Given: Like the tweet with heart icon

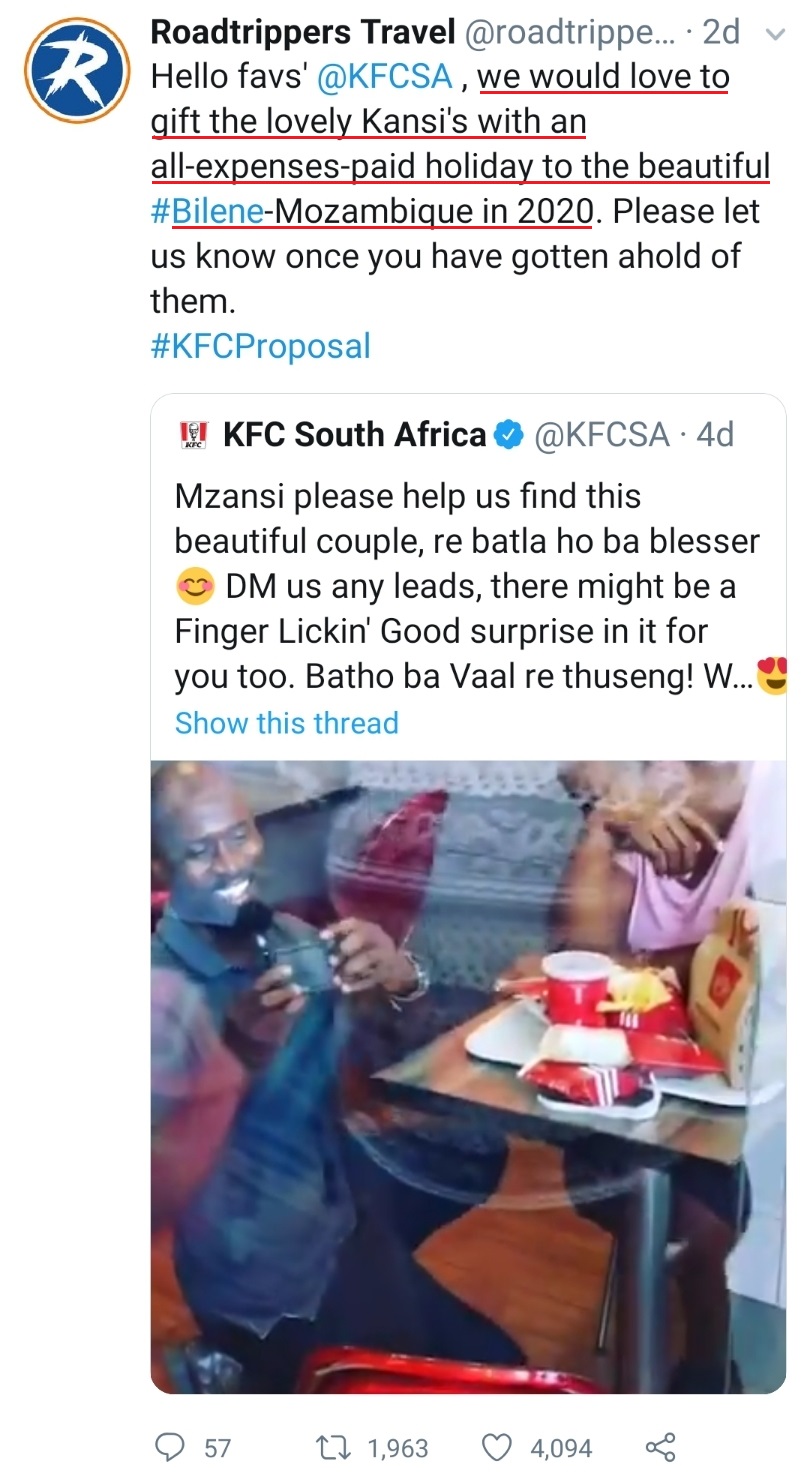Looking at the screenshot, I should pos(497,1446).
